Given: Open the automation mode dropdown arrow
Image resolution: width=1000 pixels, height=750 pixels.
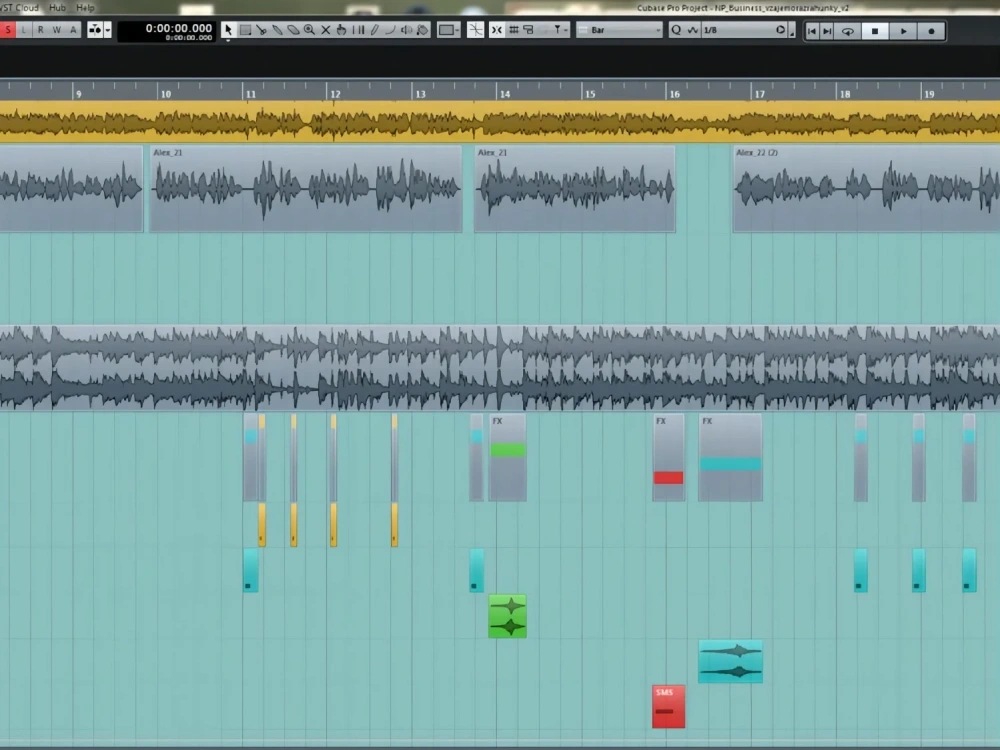Looking at the screenshot, I should point(108,30).
